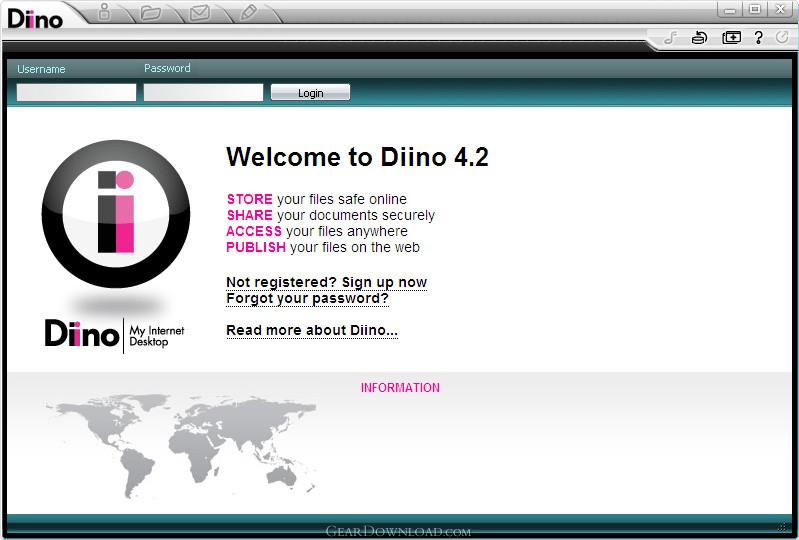Close the Diino window
The image size is (799, 540).
[x=780, y=9]
